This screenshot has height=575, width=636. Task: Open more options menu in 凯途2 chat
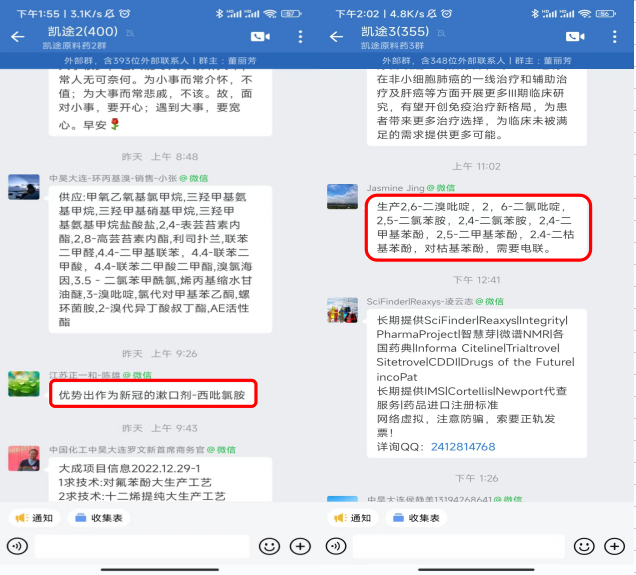pyautogui.click(x=300, y=37)
